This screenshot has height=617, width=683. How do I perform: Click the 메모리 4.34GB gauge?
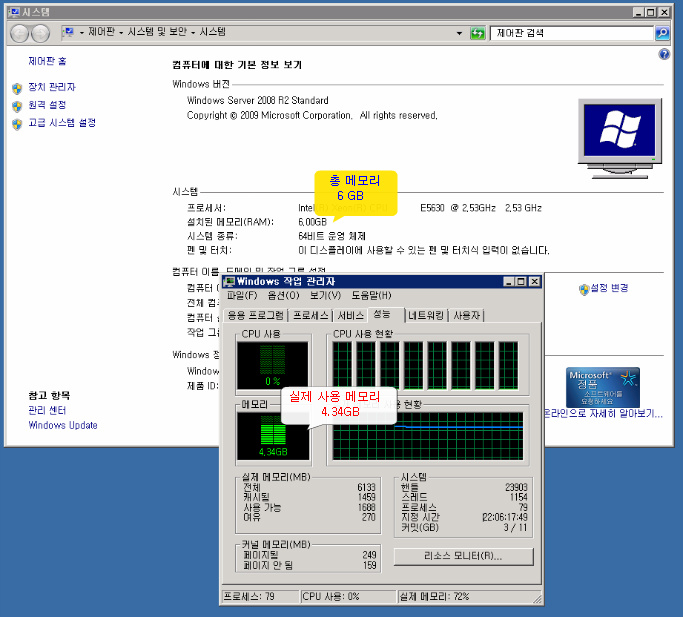point(273,436)
